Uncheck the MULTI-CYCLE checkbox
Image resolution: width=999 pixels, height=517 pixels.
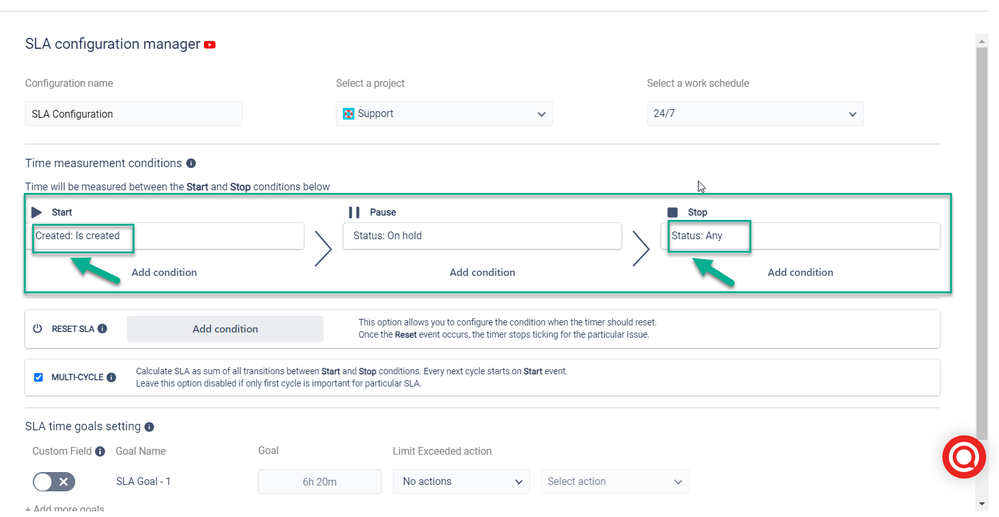(x=38, y=377)
